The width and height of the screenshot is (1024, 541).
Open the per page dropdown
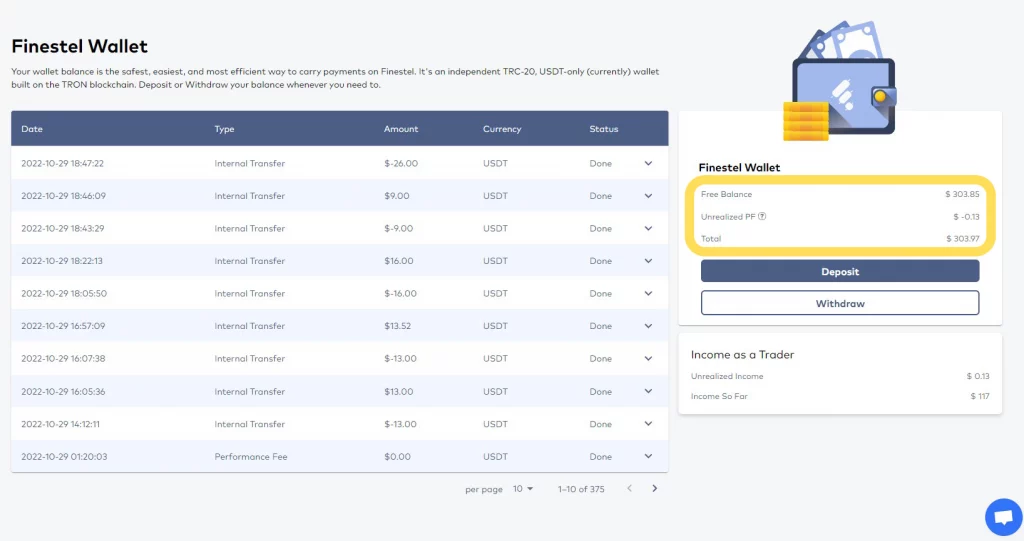[522, 489]
